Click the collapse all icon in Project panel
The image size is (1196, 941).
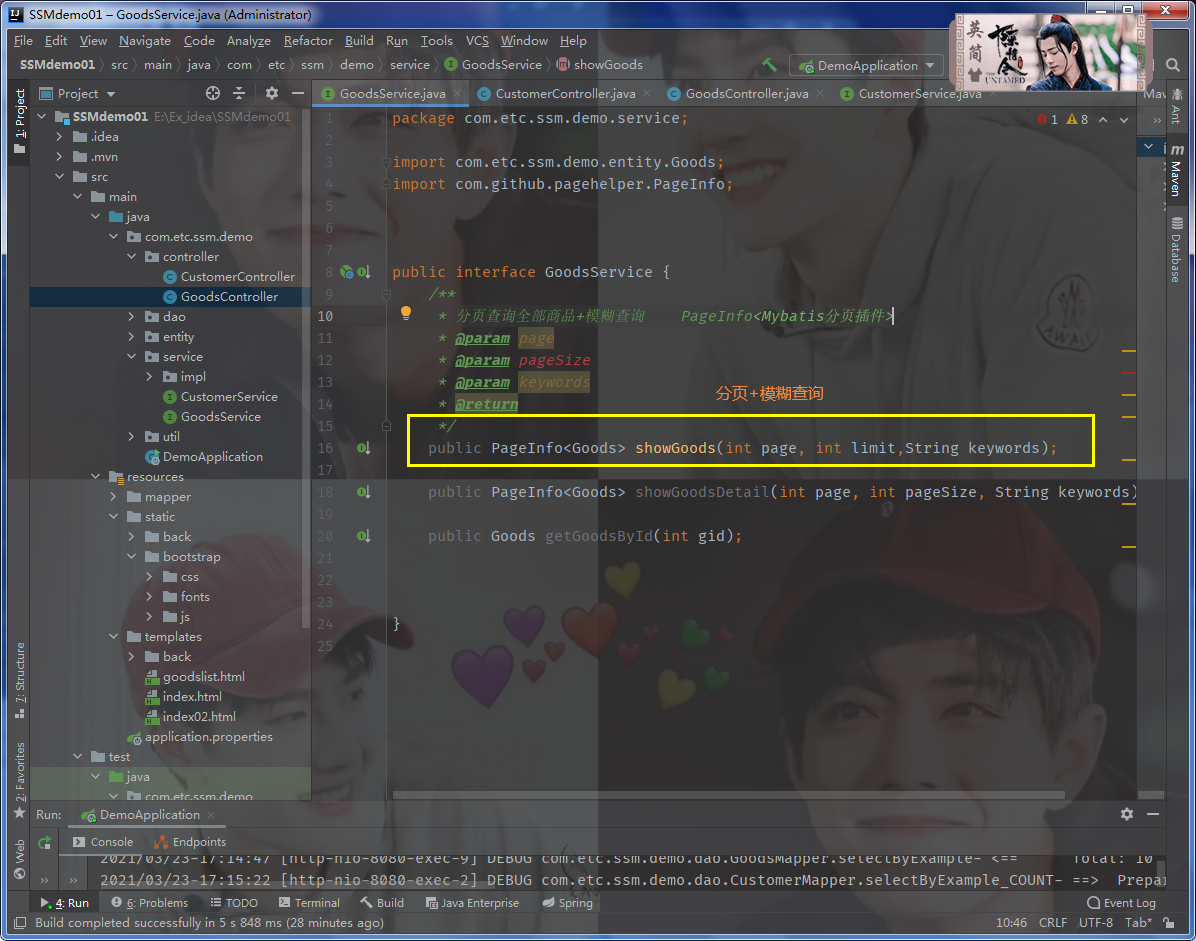239,93
